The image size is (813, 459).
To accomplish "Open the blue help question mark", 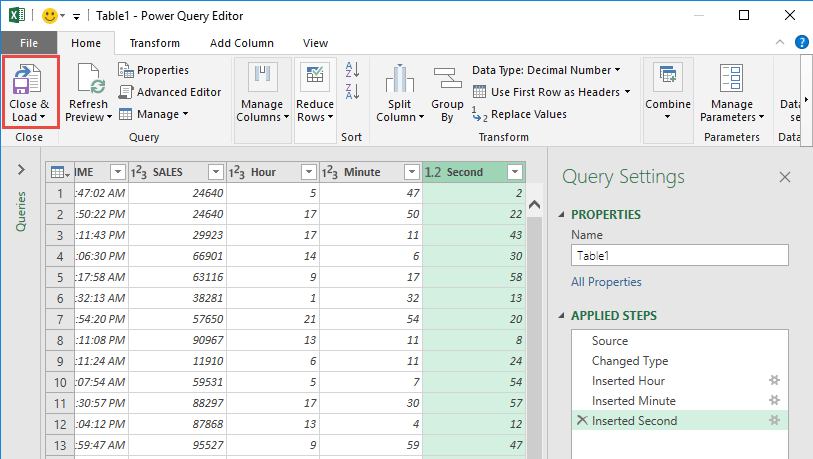I will point(802,43).
